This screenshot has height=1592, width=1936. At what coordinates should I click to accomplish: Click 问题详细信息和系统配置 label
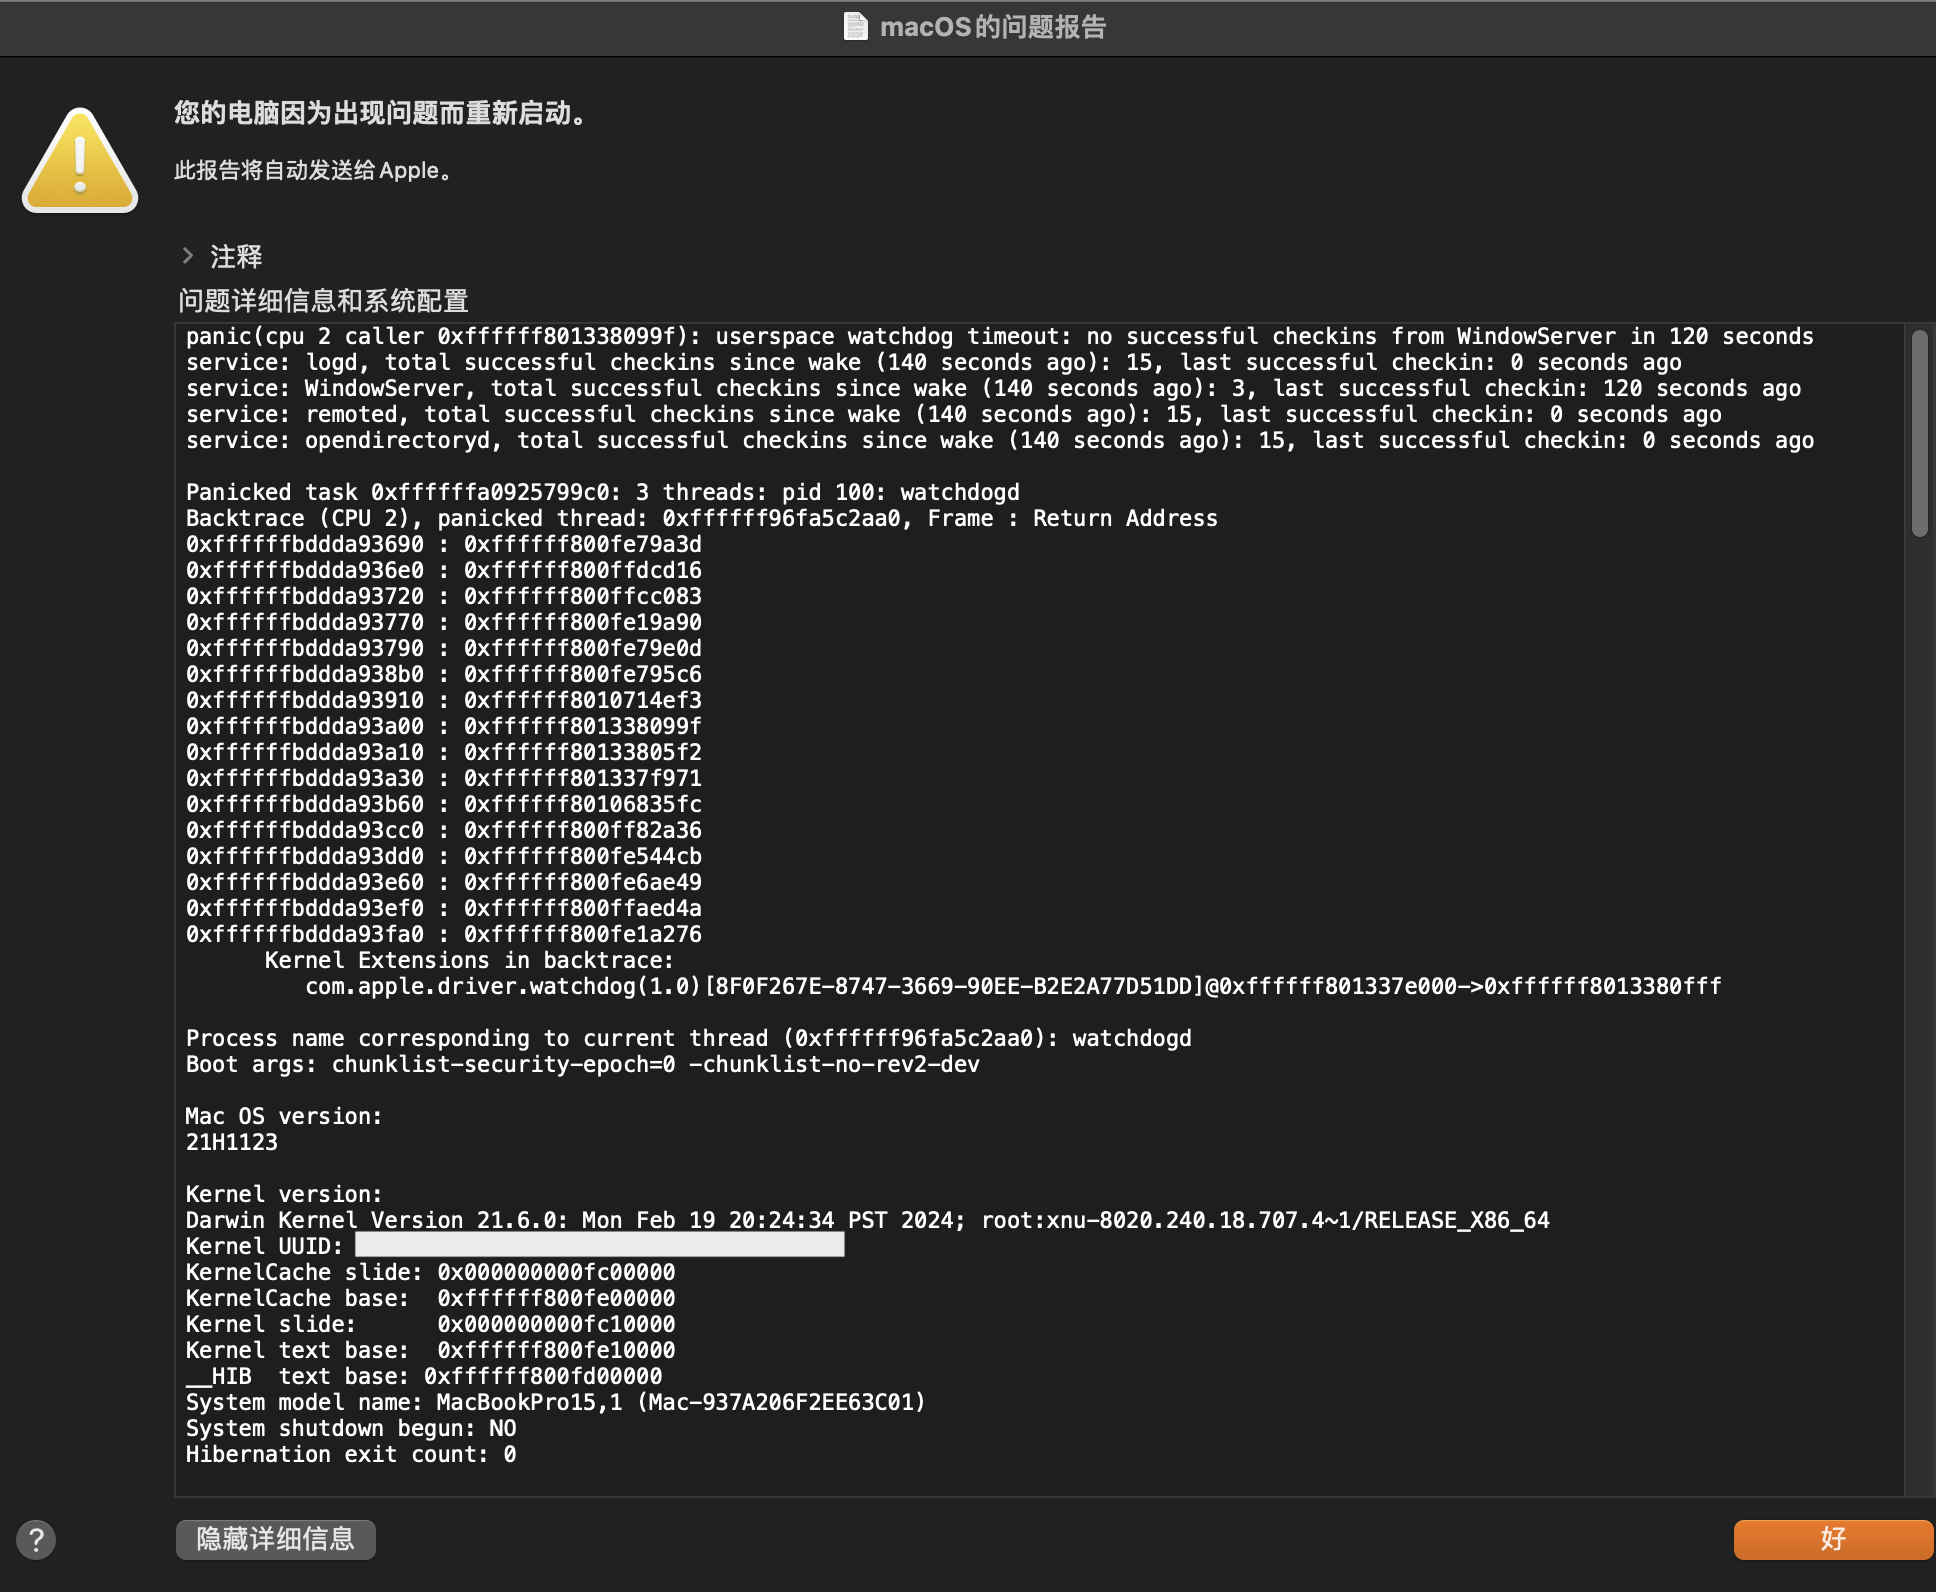323,301
